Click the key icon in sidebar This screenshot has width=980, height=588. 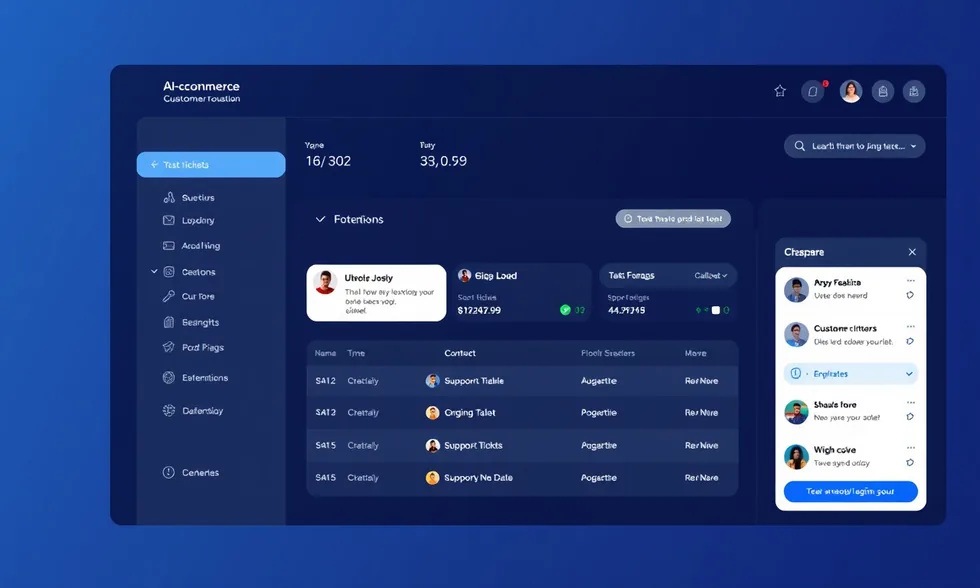click(169, 297)
